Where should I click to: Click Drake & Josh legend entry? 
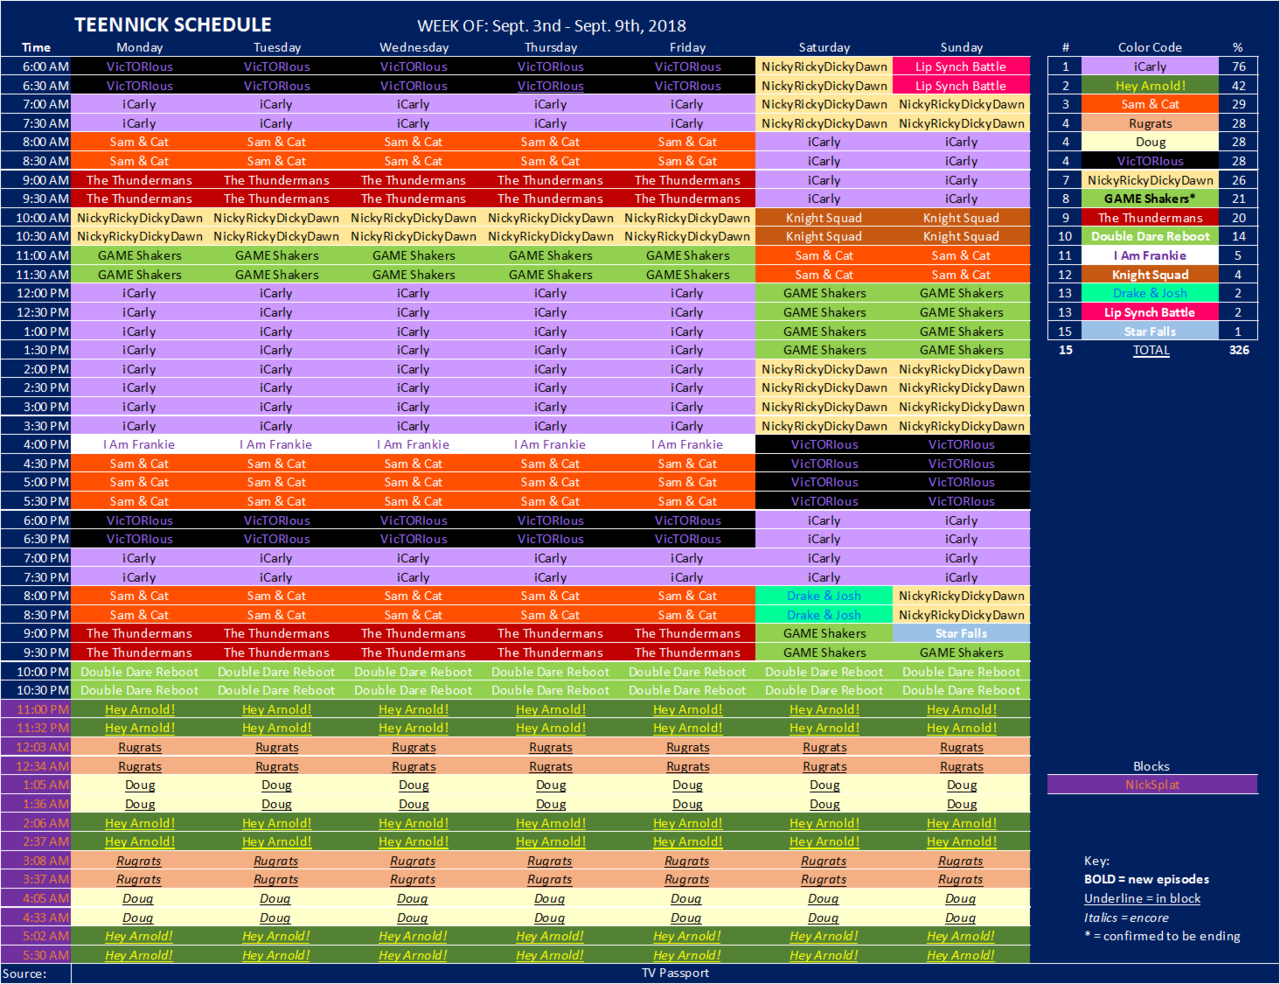click(x=1150, y=293)
